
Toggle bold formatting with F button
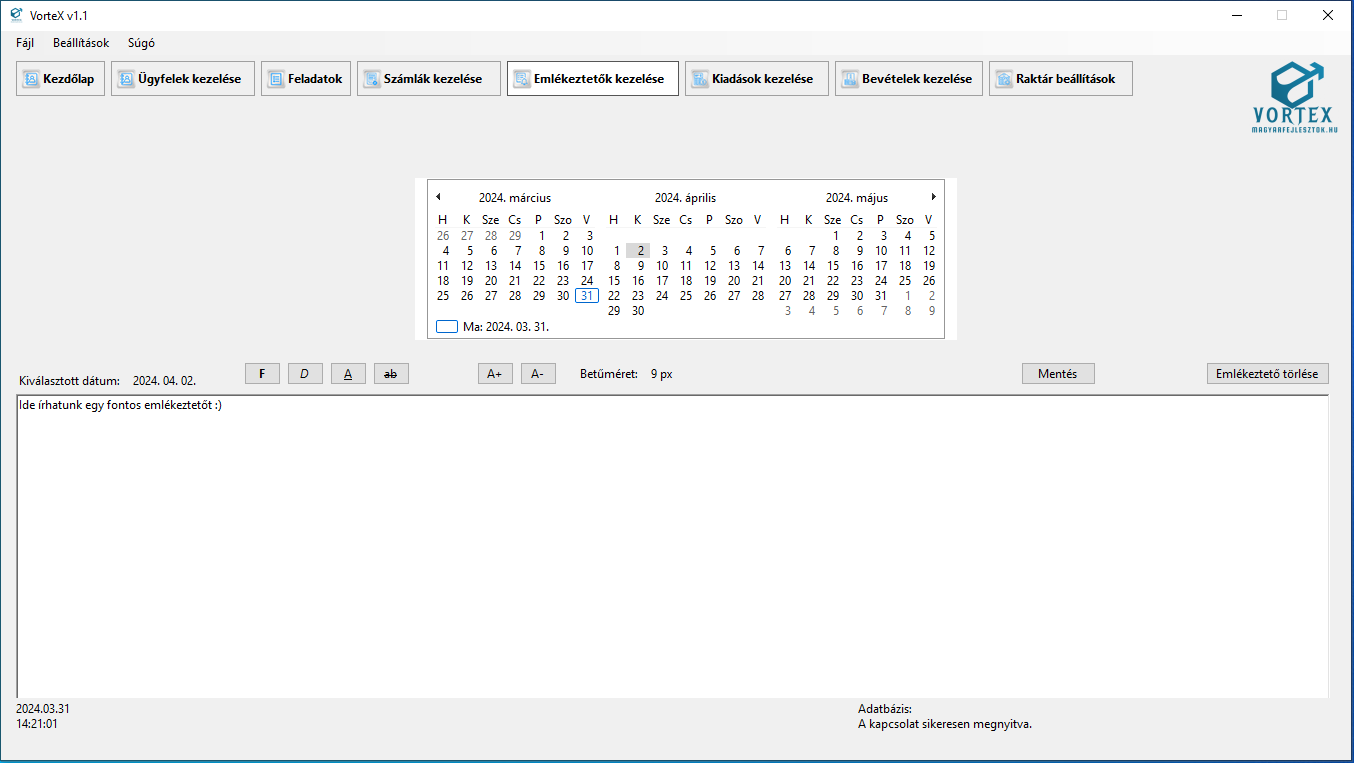point(262,374)
